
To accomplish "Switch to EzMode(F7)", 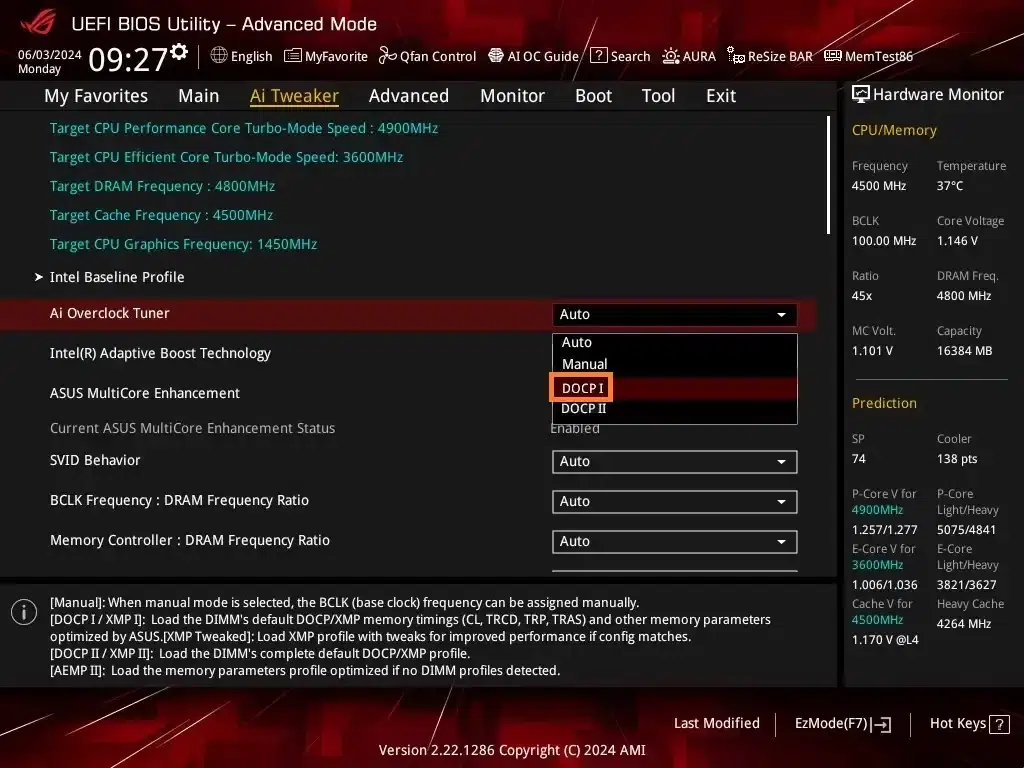I will [x=842, y=724].
